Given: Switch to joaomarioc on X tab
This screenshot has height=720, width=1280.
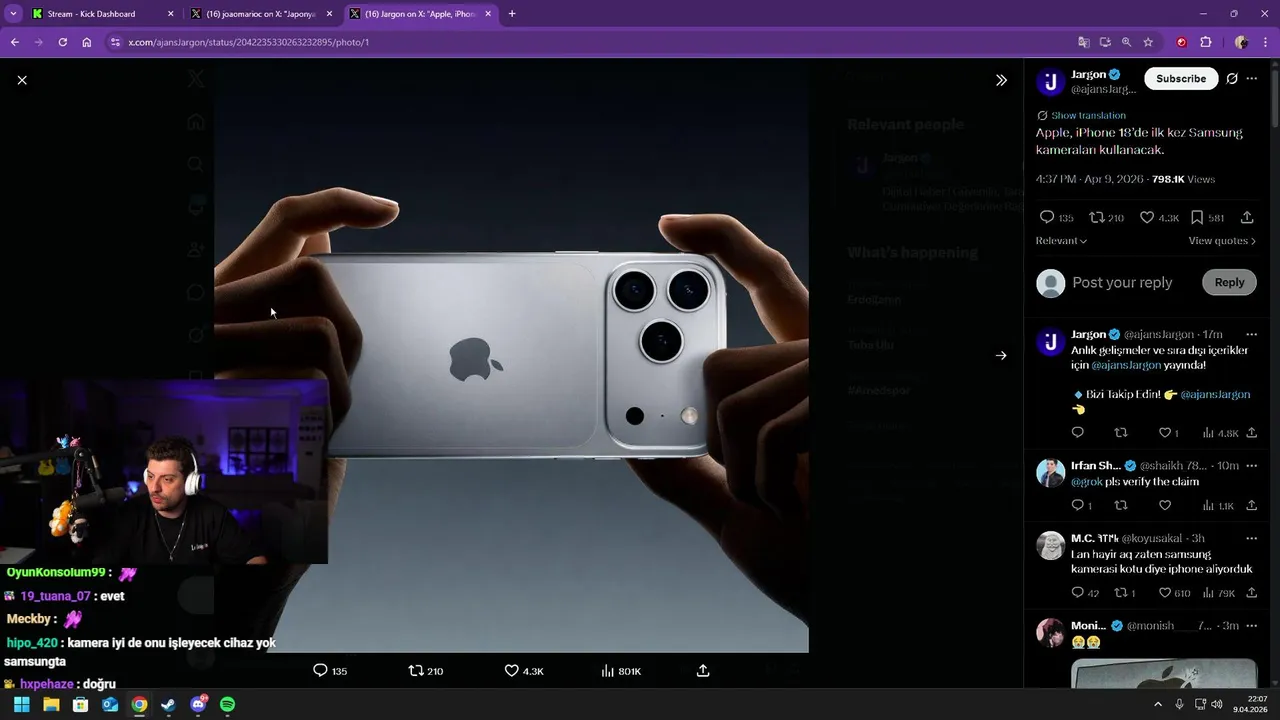Looking at the screenshot, I should pyautogui.click(x=260, y=14).
